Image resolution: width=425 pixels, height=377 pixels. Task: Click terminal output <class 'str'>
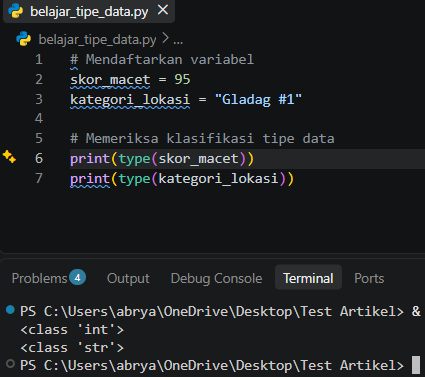coord(72,348)
